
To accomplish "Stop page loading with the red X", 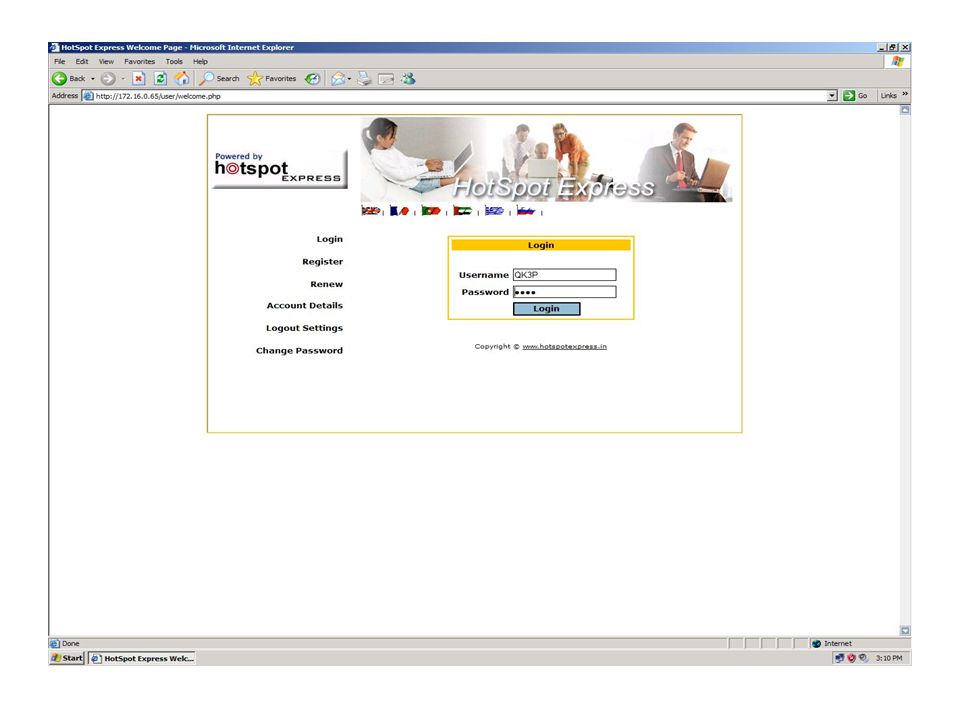I will (x=139, y=78).
